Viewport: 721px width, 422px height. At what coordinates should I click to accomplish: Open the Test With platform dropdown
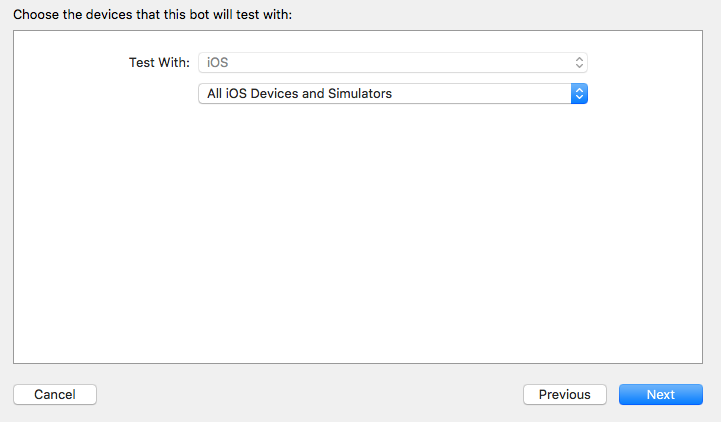pyautogui.click(x=392, y=62)
